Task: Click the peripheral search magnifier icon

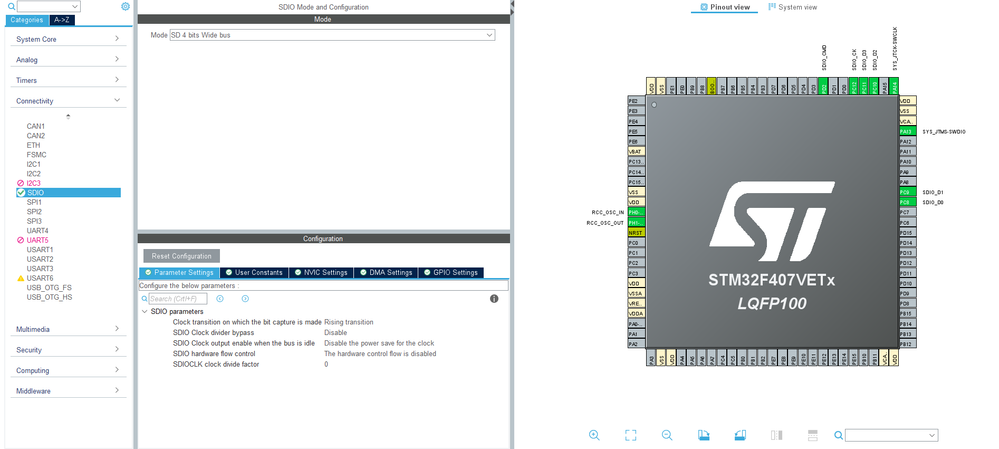Action: tap(11, 6)
